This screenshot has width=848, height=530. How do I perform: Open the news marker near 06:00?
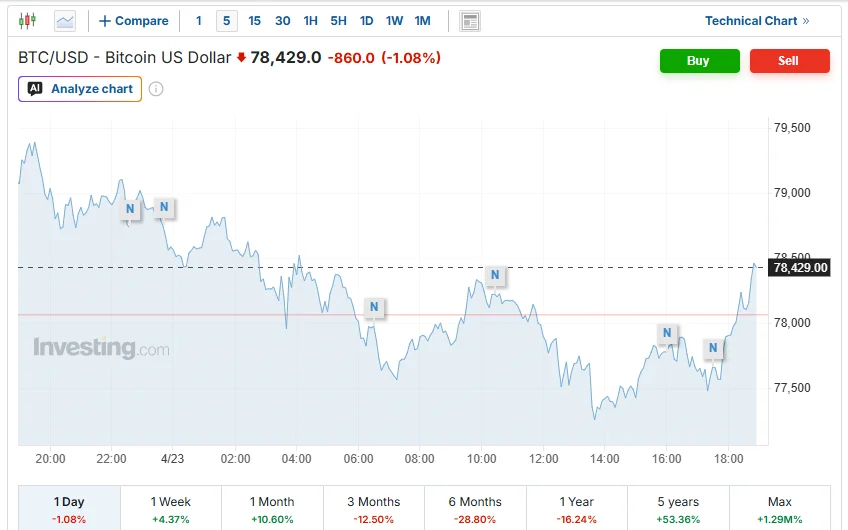374,307
